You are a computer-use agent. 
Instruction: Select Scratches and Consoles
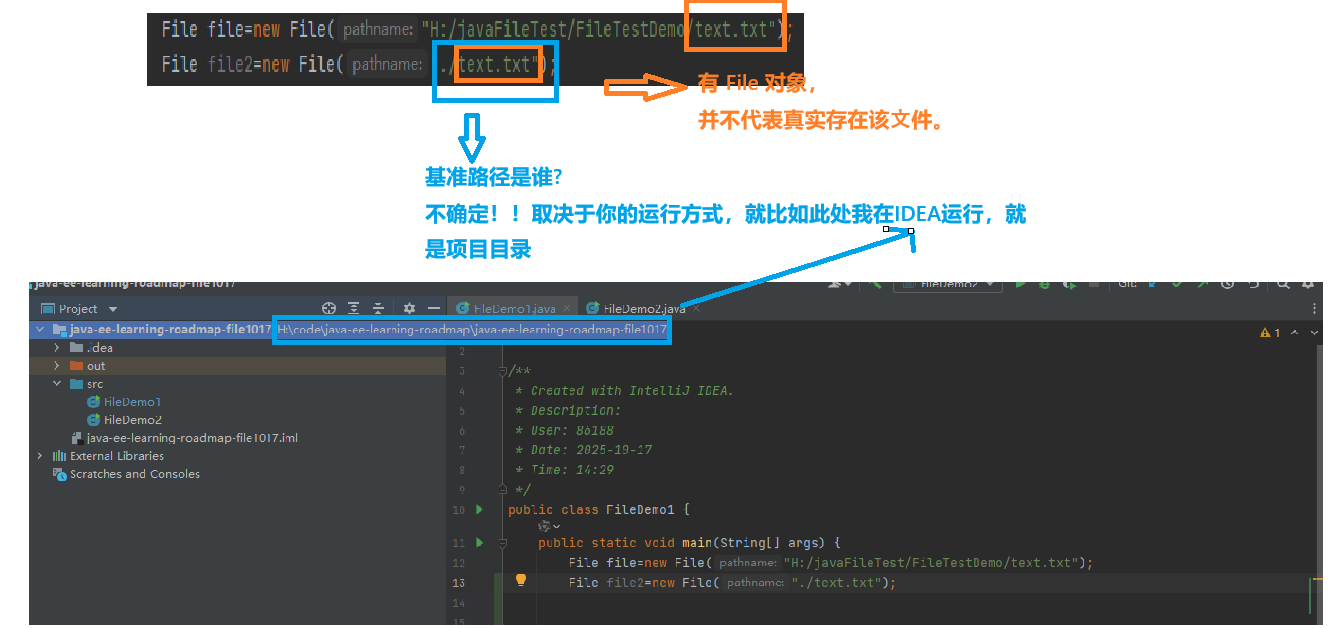pos(134,474)
